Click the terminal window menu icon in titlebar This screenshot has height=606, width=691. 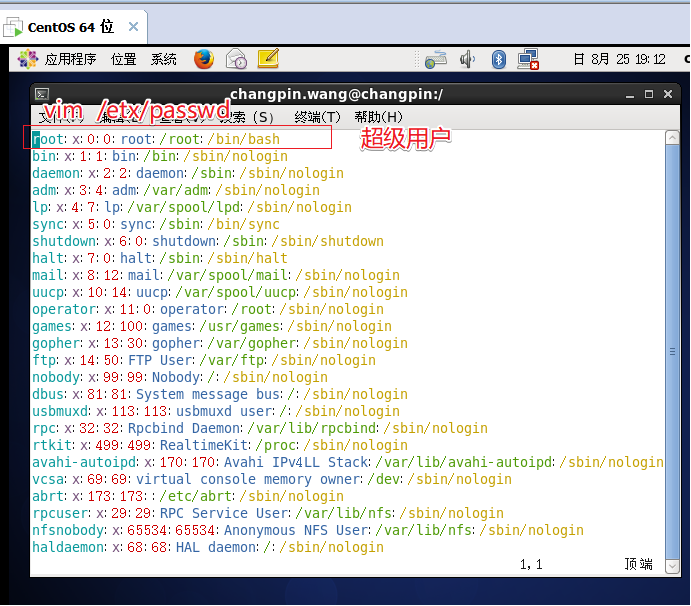(42, 94)
